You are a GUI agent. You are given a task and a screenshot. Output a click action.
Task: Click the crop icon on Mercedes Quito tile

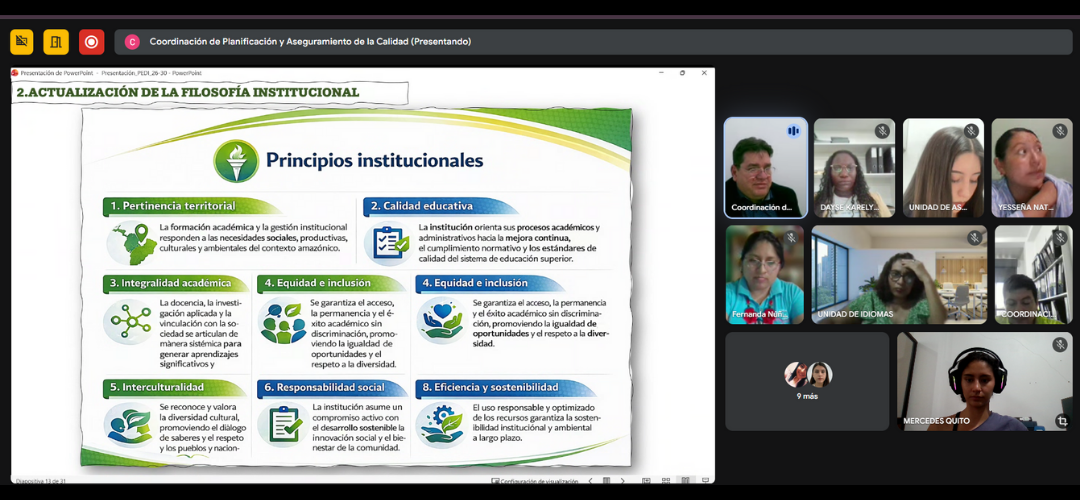click(1062, 421)
